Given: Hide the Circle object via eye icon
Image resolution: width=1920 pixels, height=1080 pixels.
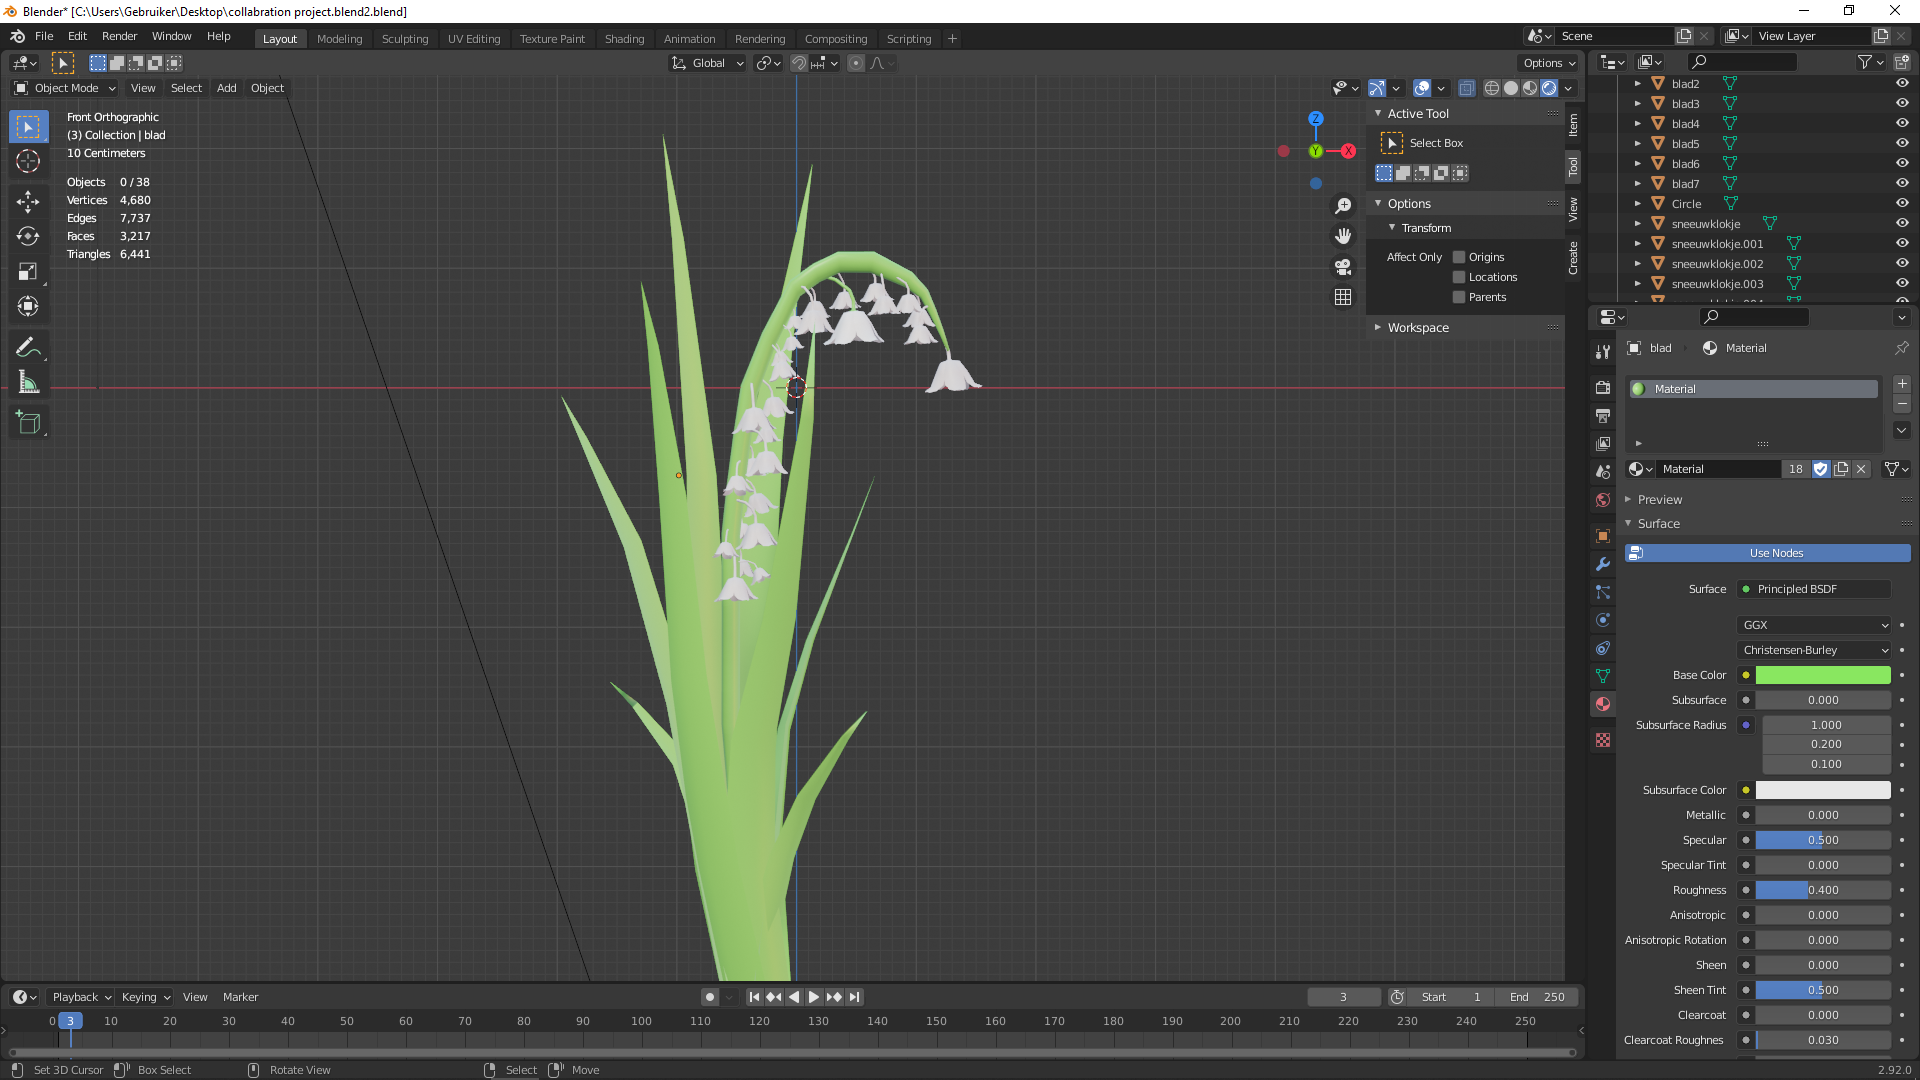Looking at the screenshot, I should coord(1902,204).
